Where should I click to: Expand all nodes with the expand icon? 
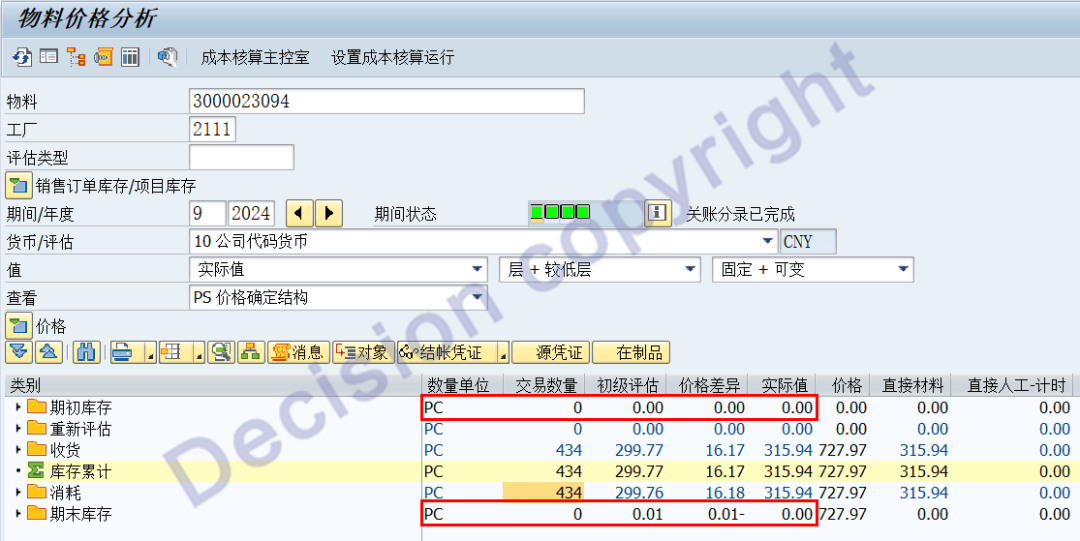(x=19, y=352)
